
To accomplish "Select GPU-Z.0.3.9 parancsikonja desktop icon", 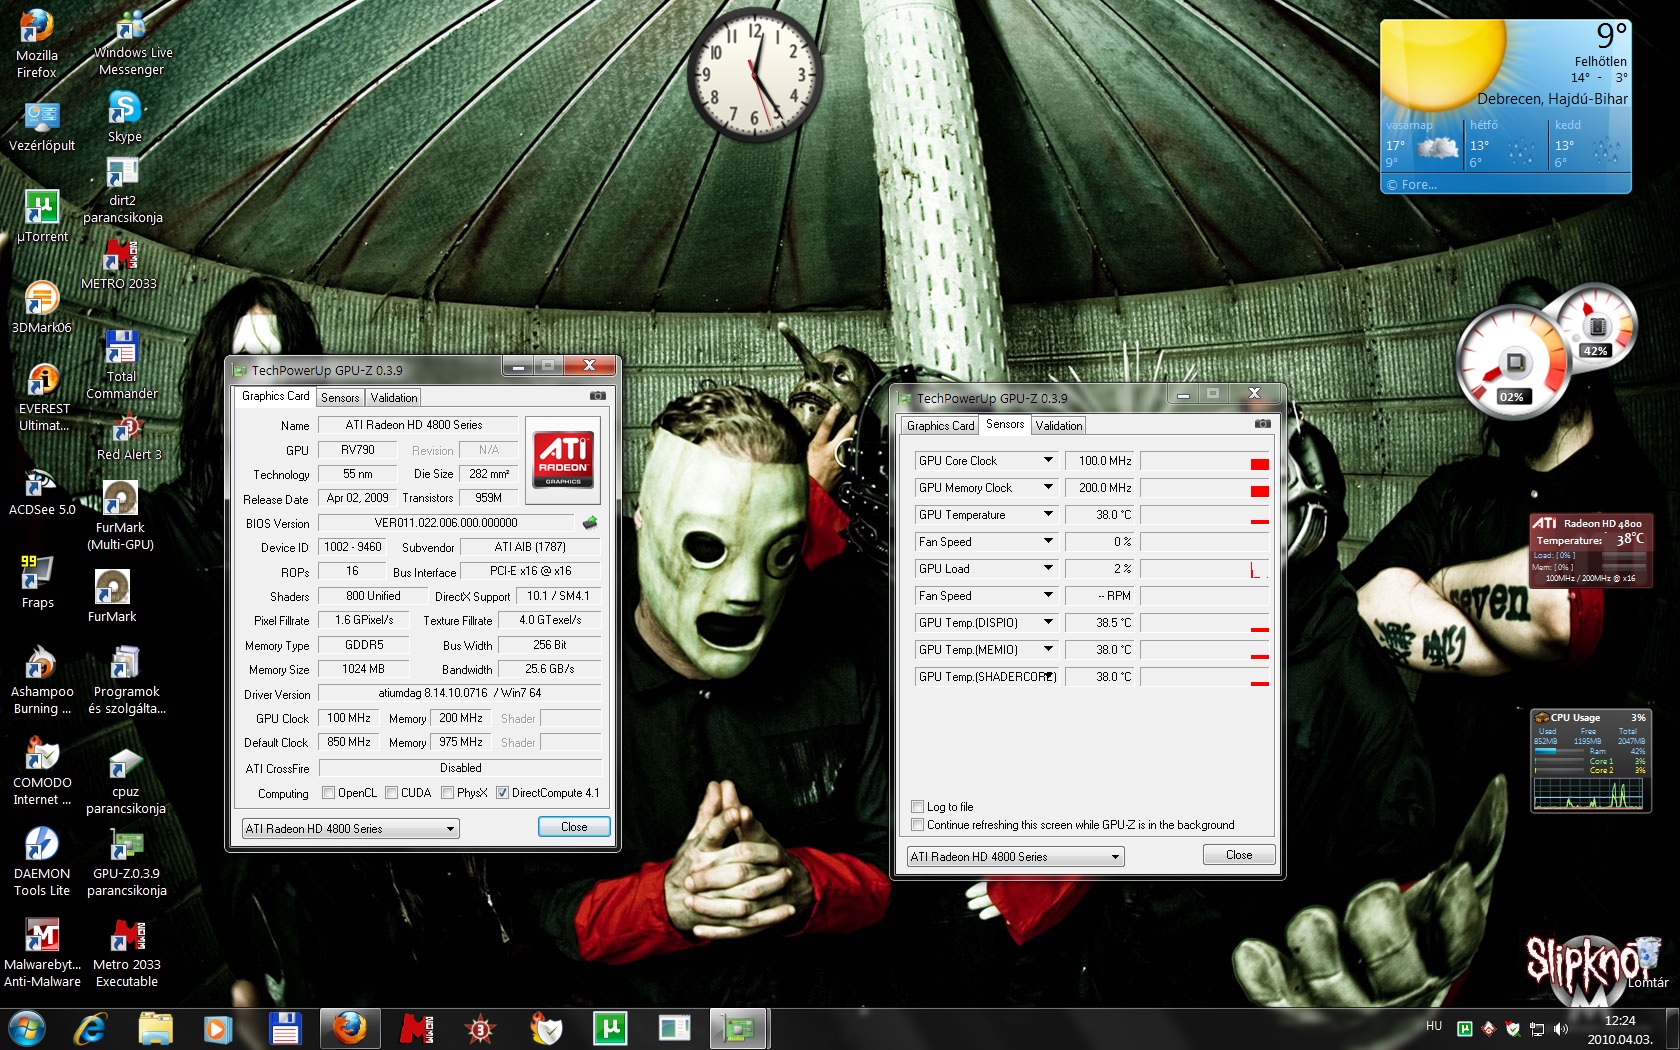I will (x=126, y=862).
